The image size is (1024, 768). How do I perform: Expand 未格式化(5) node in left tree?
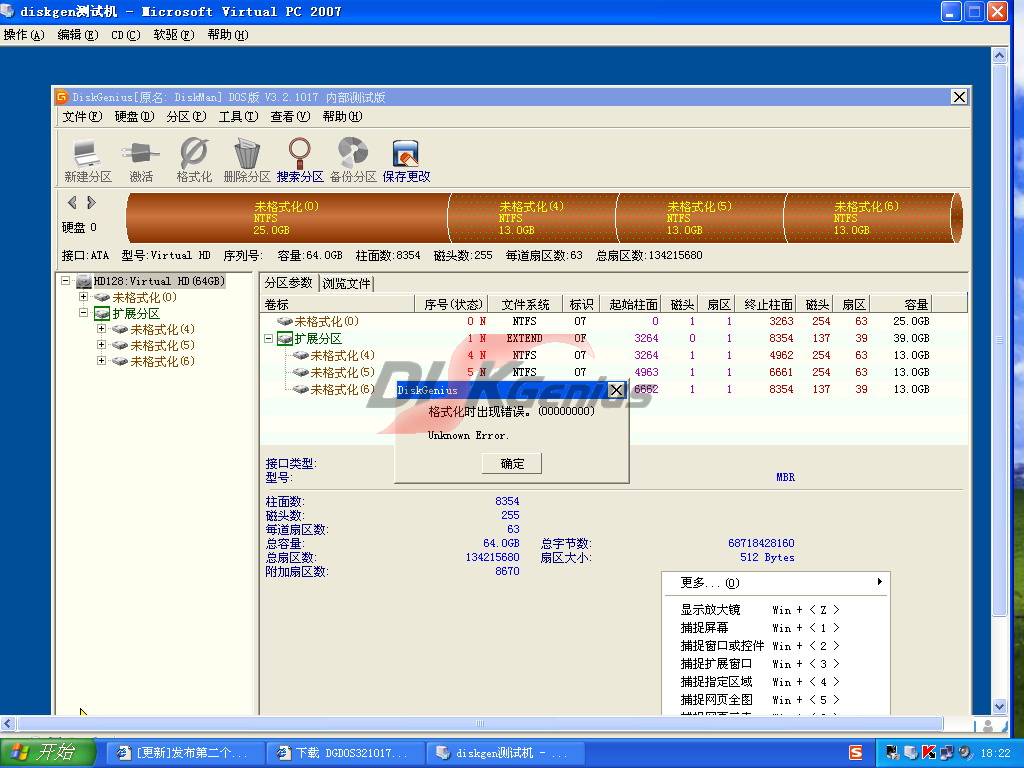point(101,344)
